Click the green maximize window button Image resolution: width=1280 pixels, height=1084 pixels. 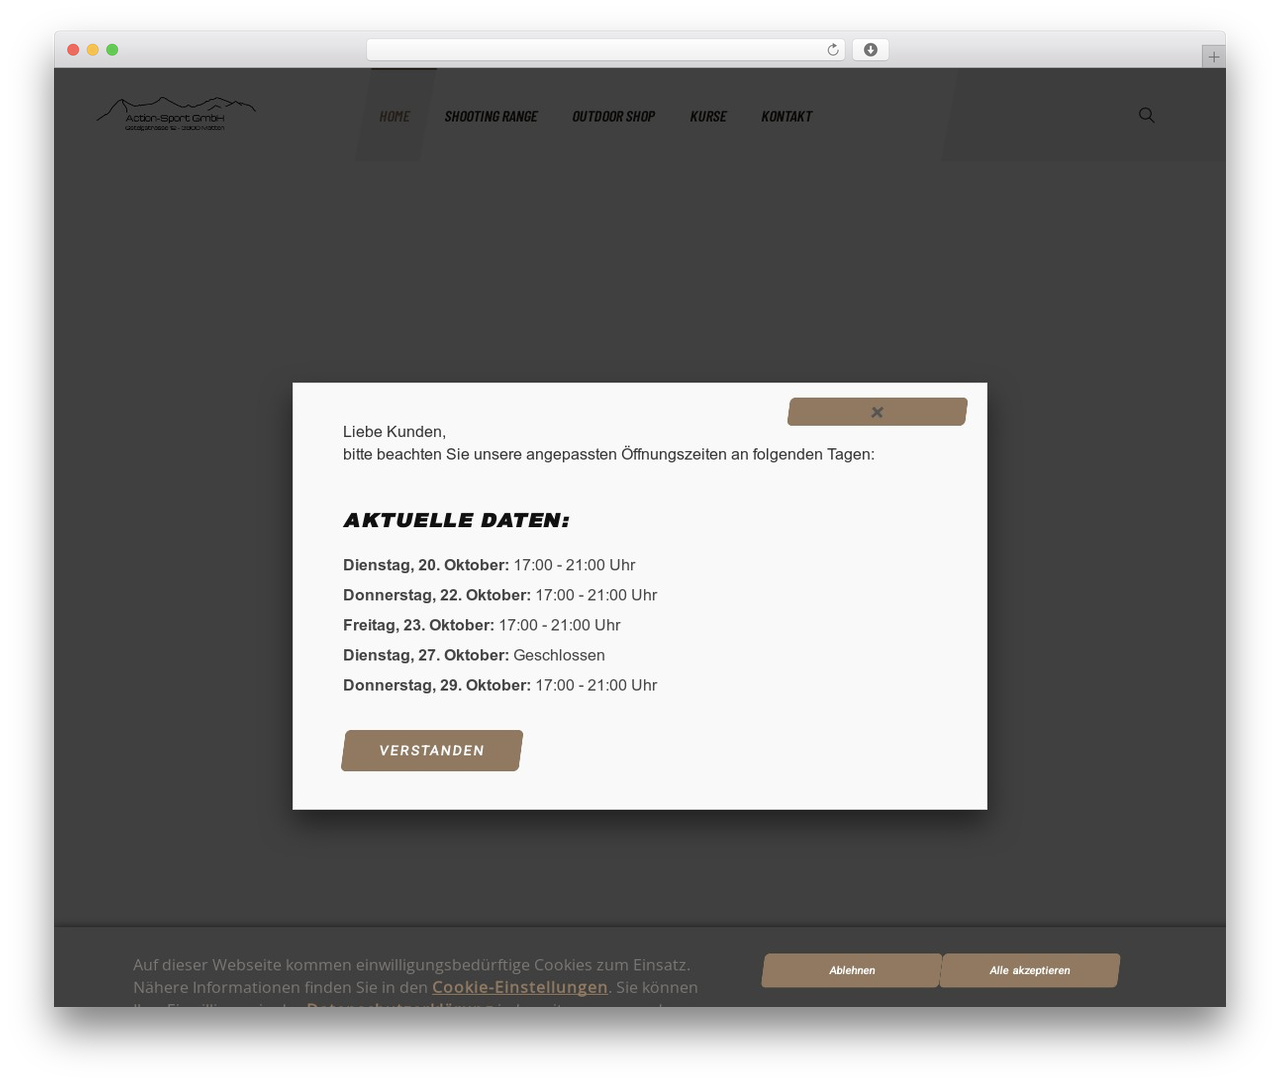pyautogui.click(x=112, y=50)
